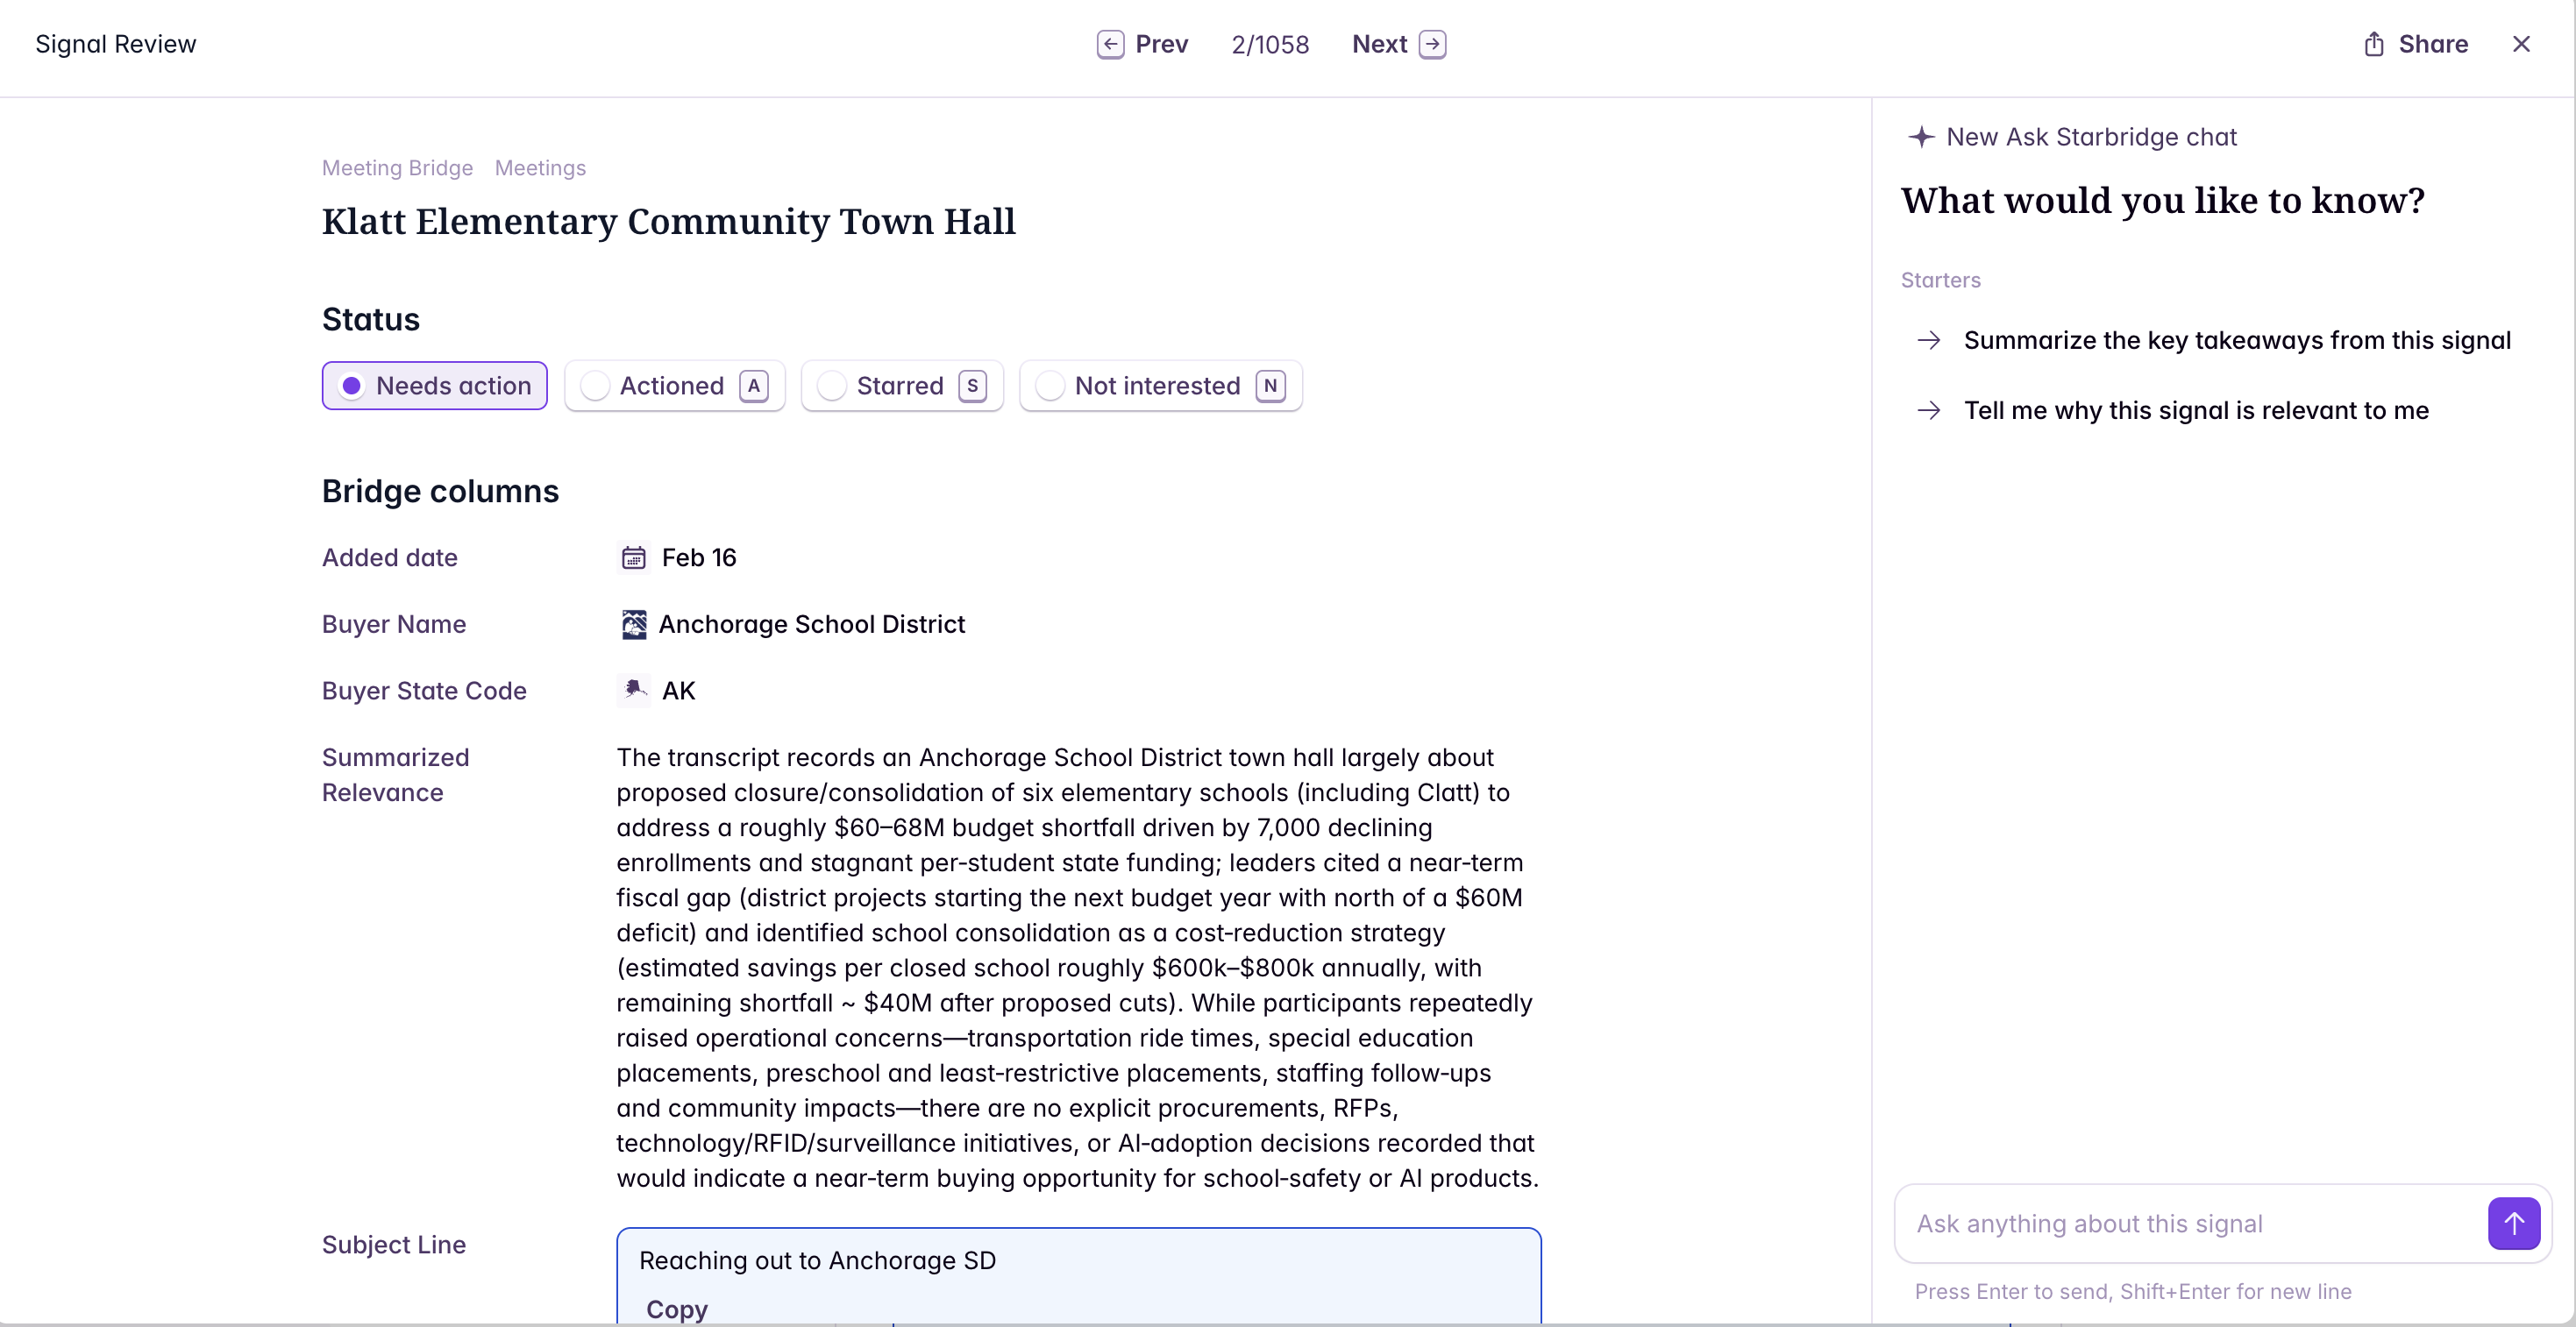Close the Signal Review panel
The image size is (2576, 1327).
point(2521,44)
